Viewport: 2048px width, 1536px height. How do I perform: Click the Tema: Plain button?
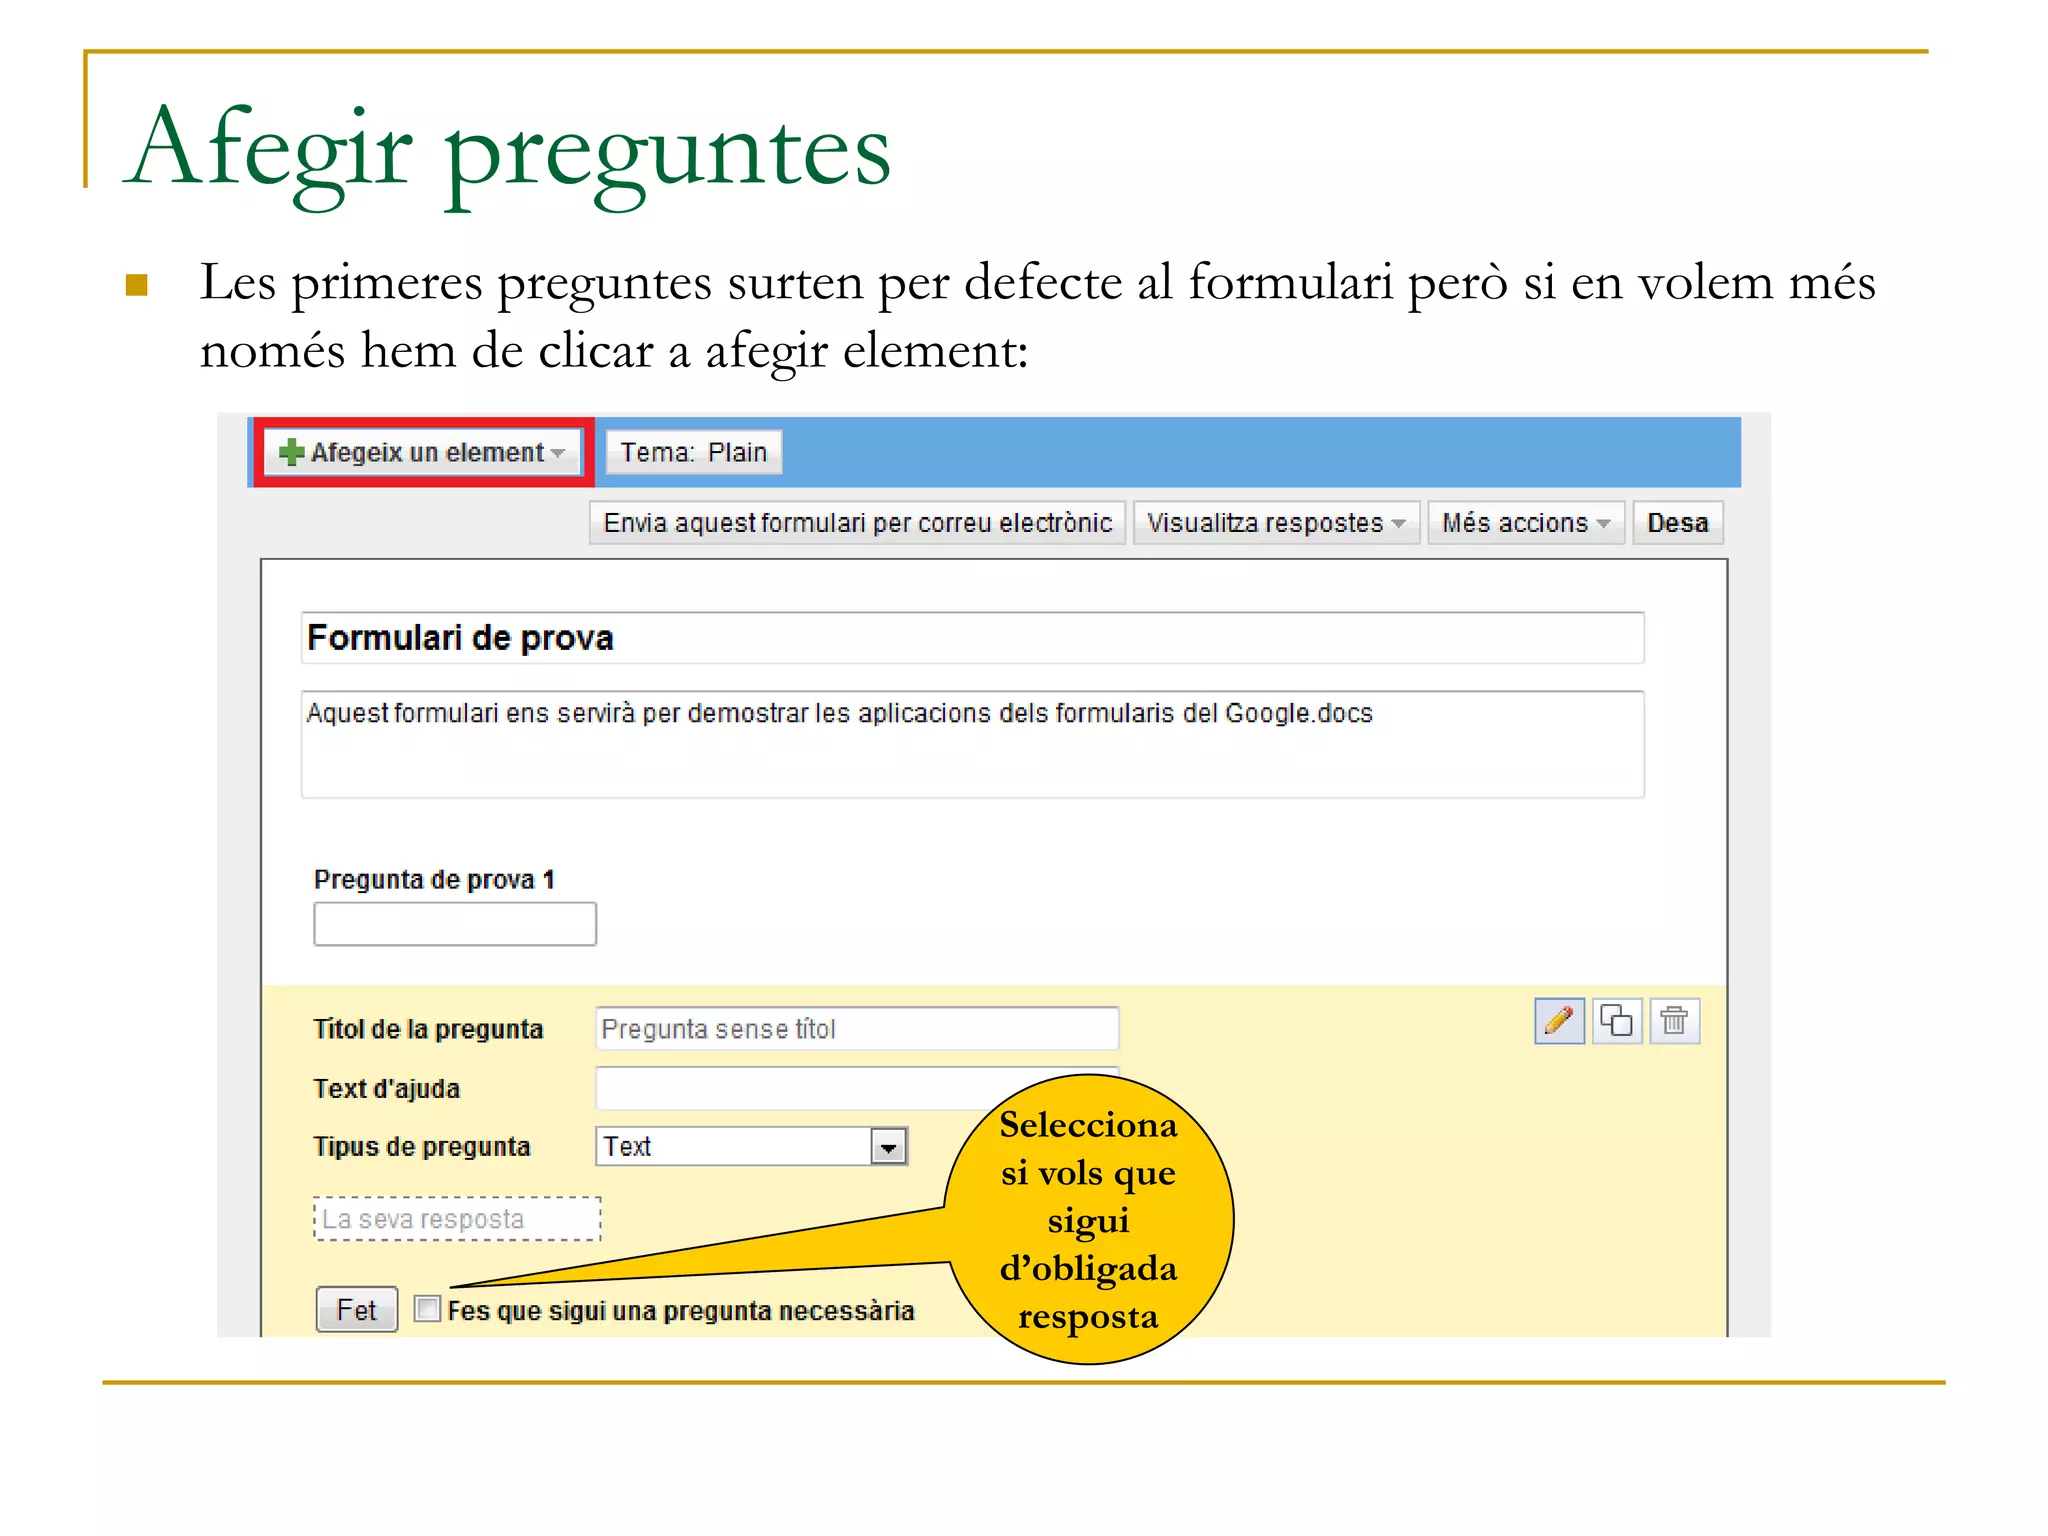pos(693,452)
